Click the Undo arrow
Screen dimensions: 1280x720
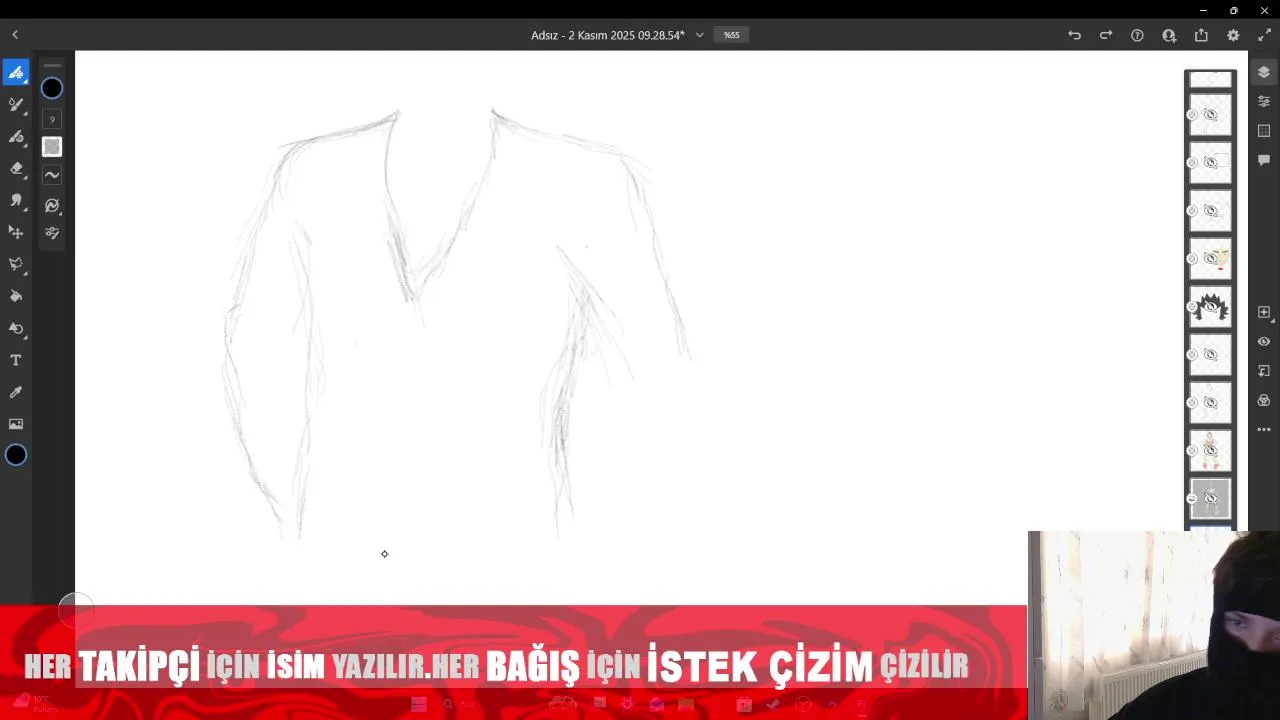[1074, 35]
